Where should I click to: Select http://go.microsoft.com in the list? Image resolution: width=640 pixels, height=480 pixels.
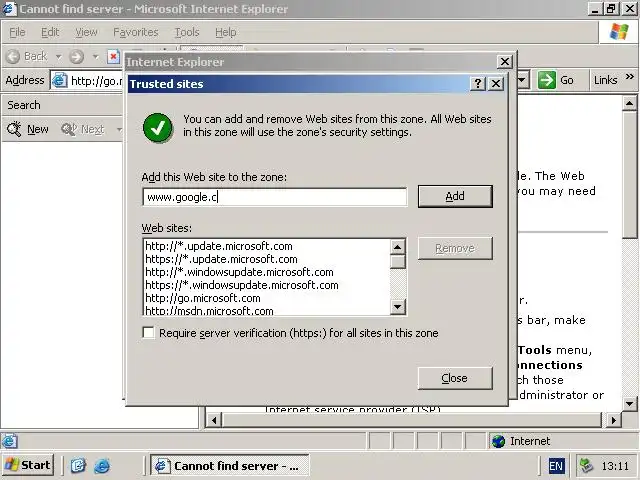[203, 298]
